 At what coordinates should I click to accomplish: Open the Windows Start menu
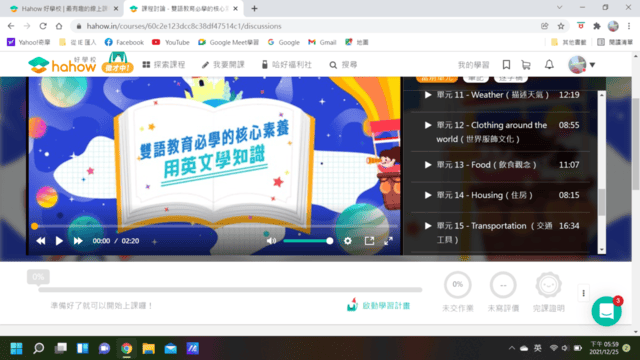tap(16, 348)
